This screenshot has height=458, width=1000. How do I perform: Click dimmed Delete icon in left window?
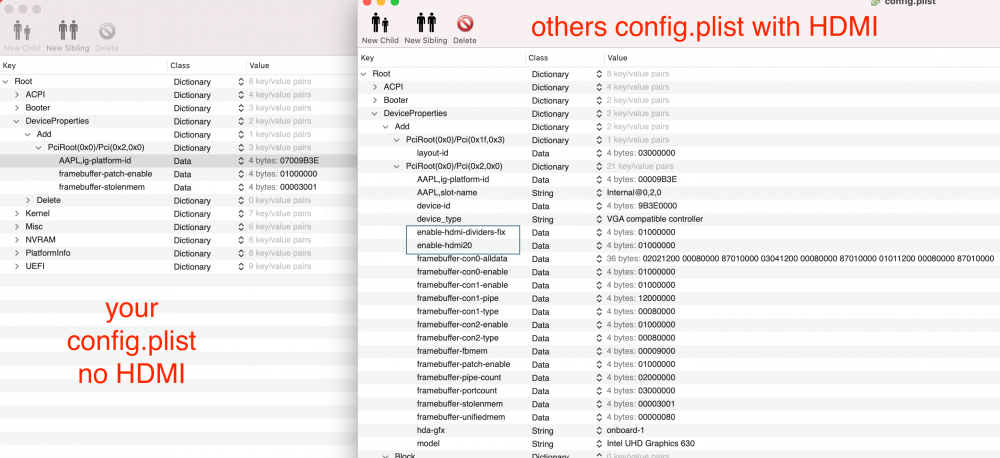tap(107, 31)
